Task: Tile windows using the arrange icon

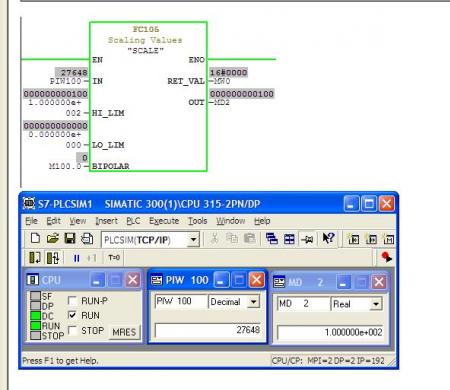Action: [289, 239]
